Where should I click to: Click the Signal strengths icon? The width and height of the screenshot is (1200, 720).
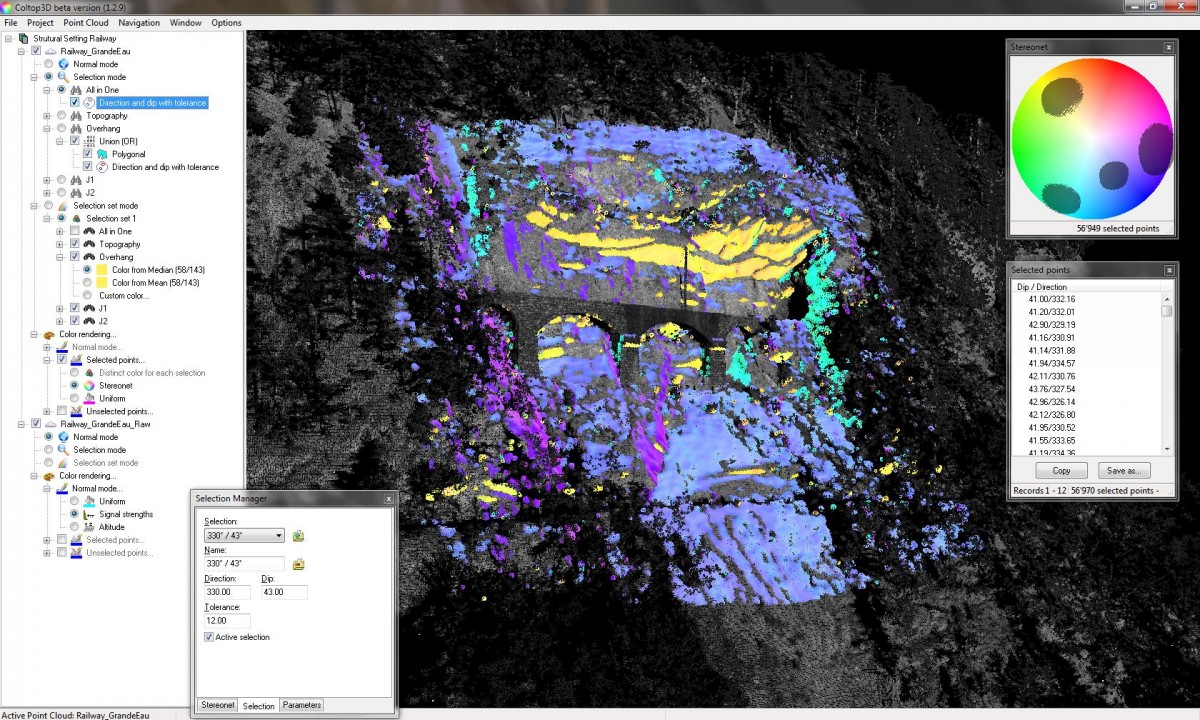coord(89,514)
